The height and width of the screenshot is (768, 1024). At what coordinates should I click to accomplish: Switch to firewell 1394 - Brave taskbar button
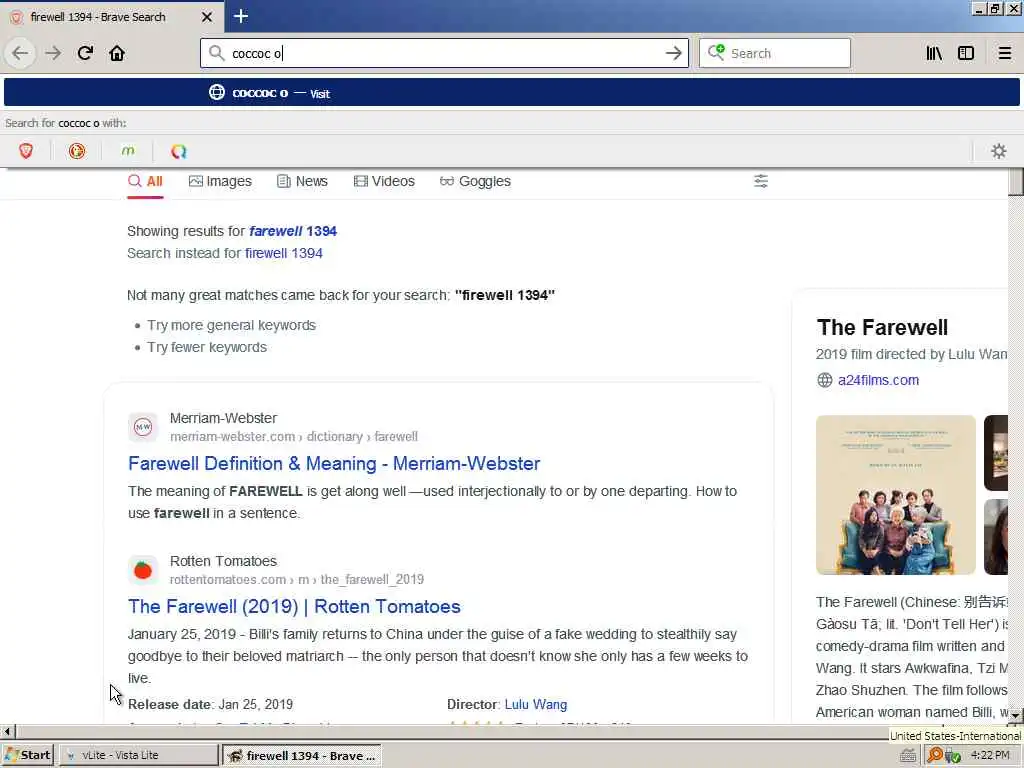pos(302,756)
